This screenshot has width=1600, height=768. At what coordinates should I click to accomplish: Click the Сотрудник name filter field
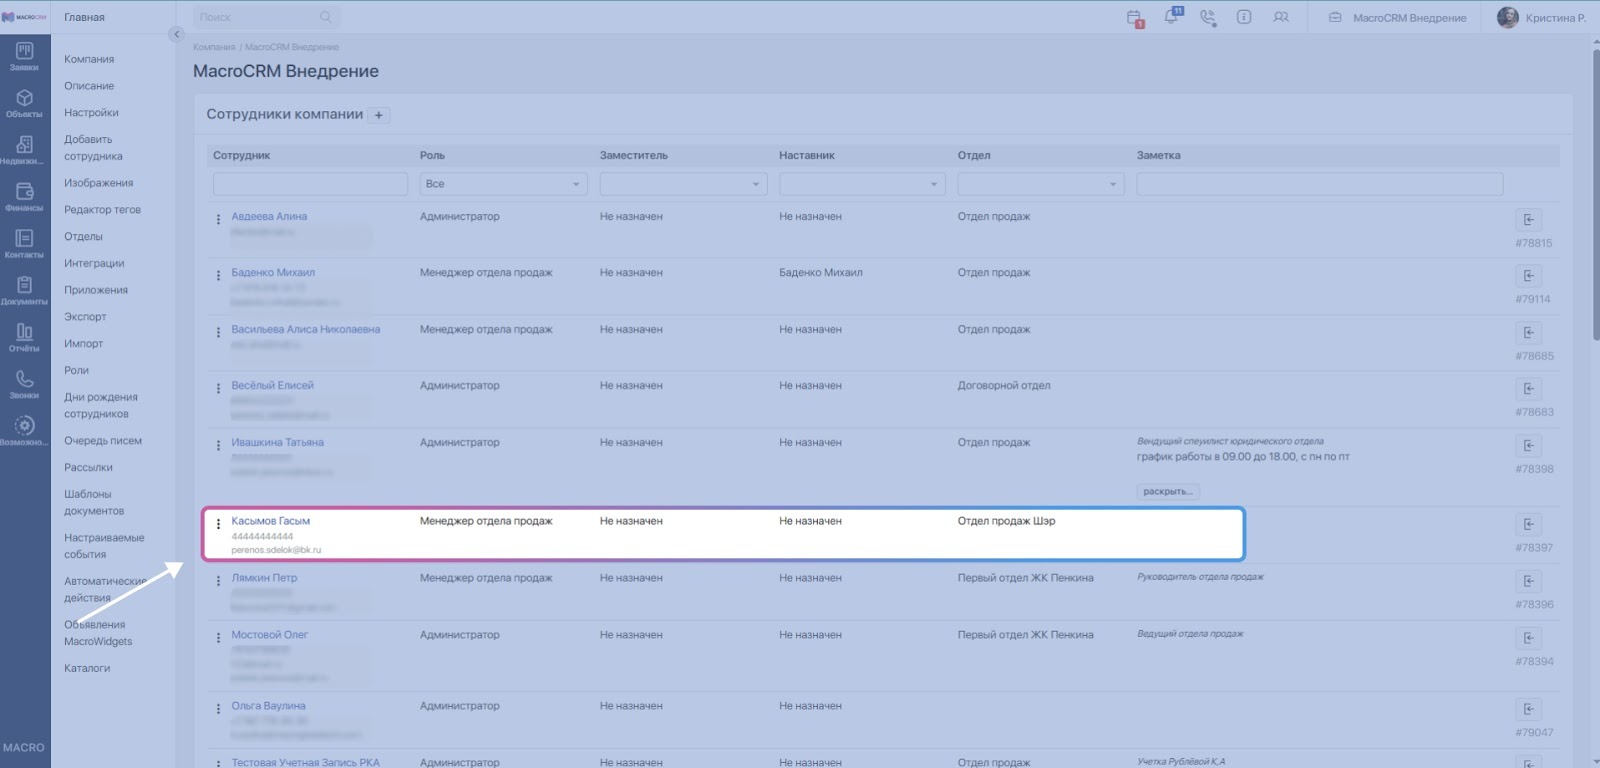310,184
